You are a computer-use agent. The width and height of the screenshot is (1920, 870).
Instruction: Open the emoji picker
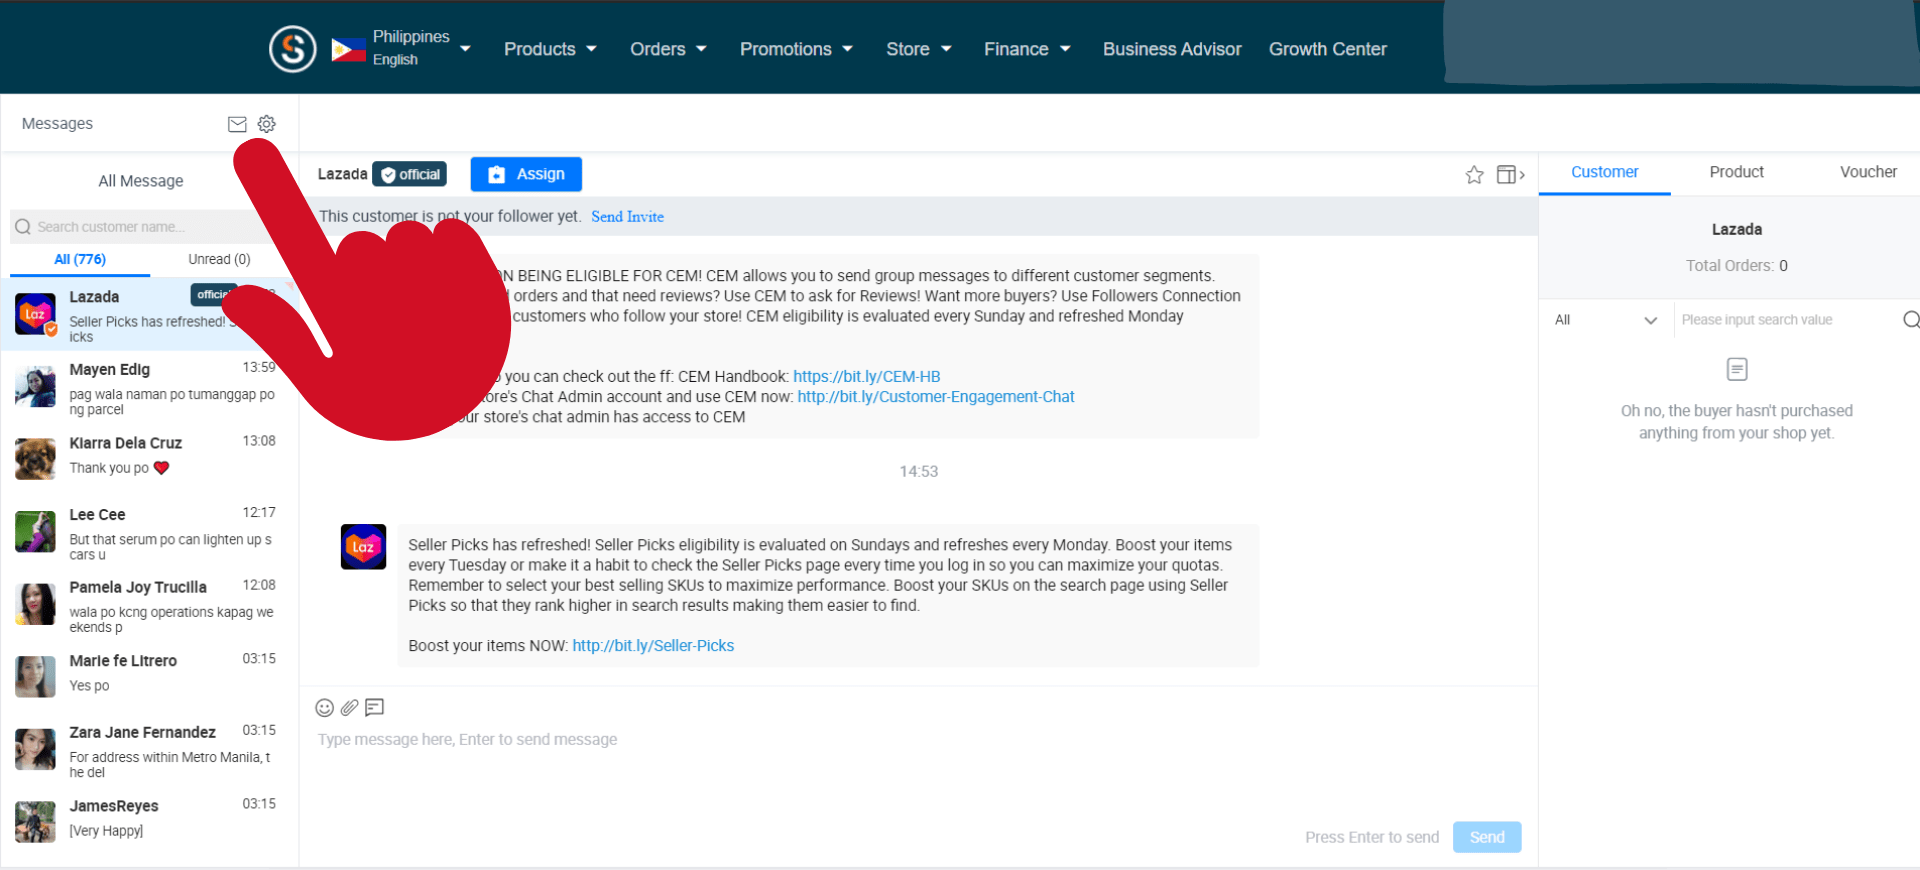pyautogui.click(x=324, y=708)
